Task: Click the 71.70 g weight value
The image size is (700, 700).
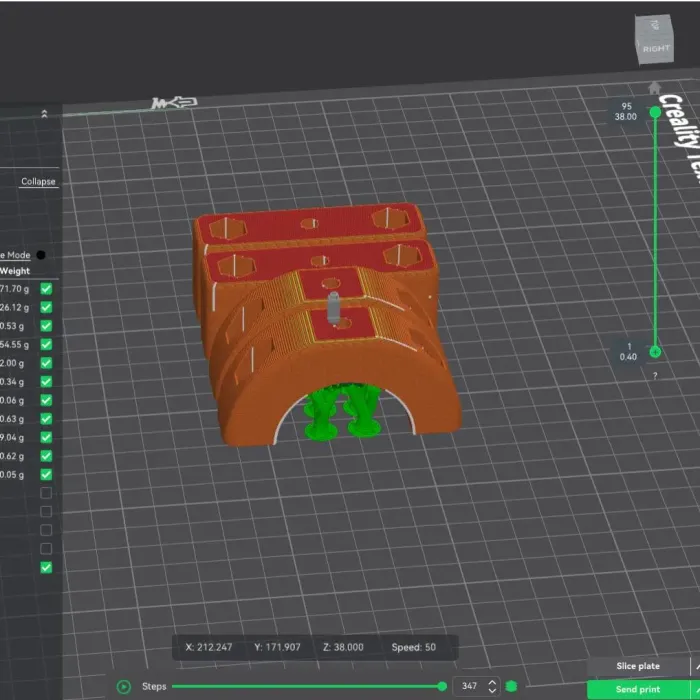Action: pos(14,289)
